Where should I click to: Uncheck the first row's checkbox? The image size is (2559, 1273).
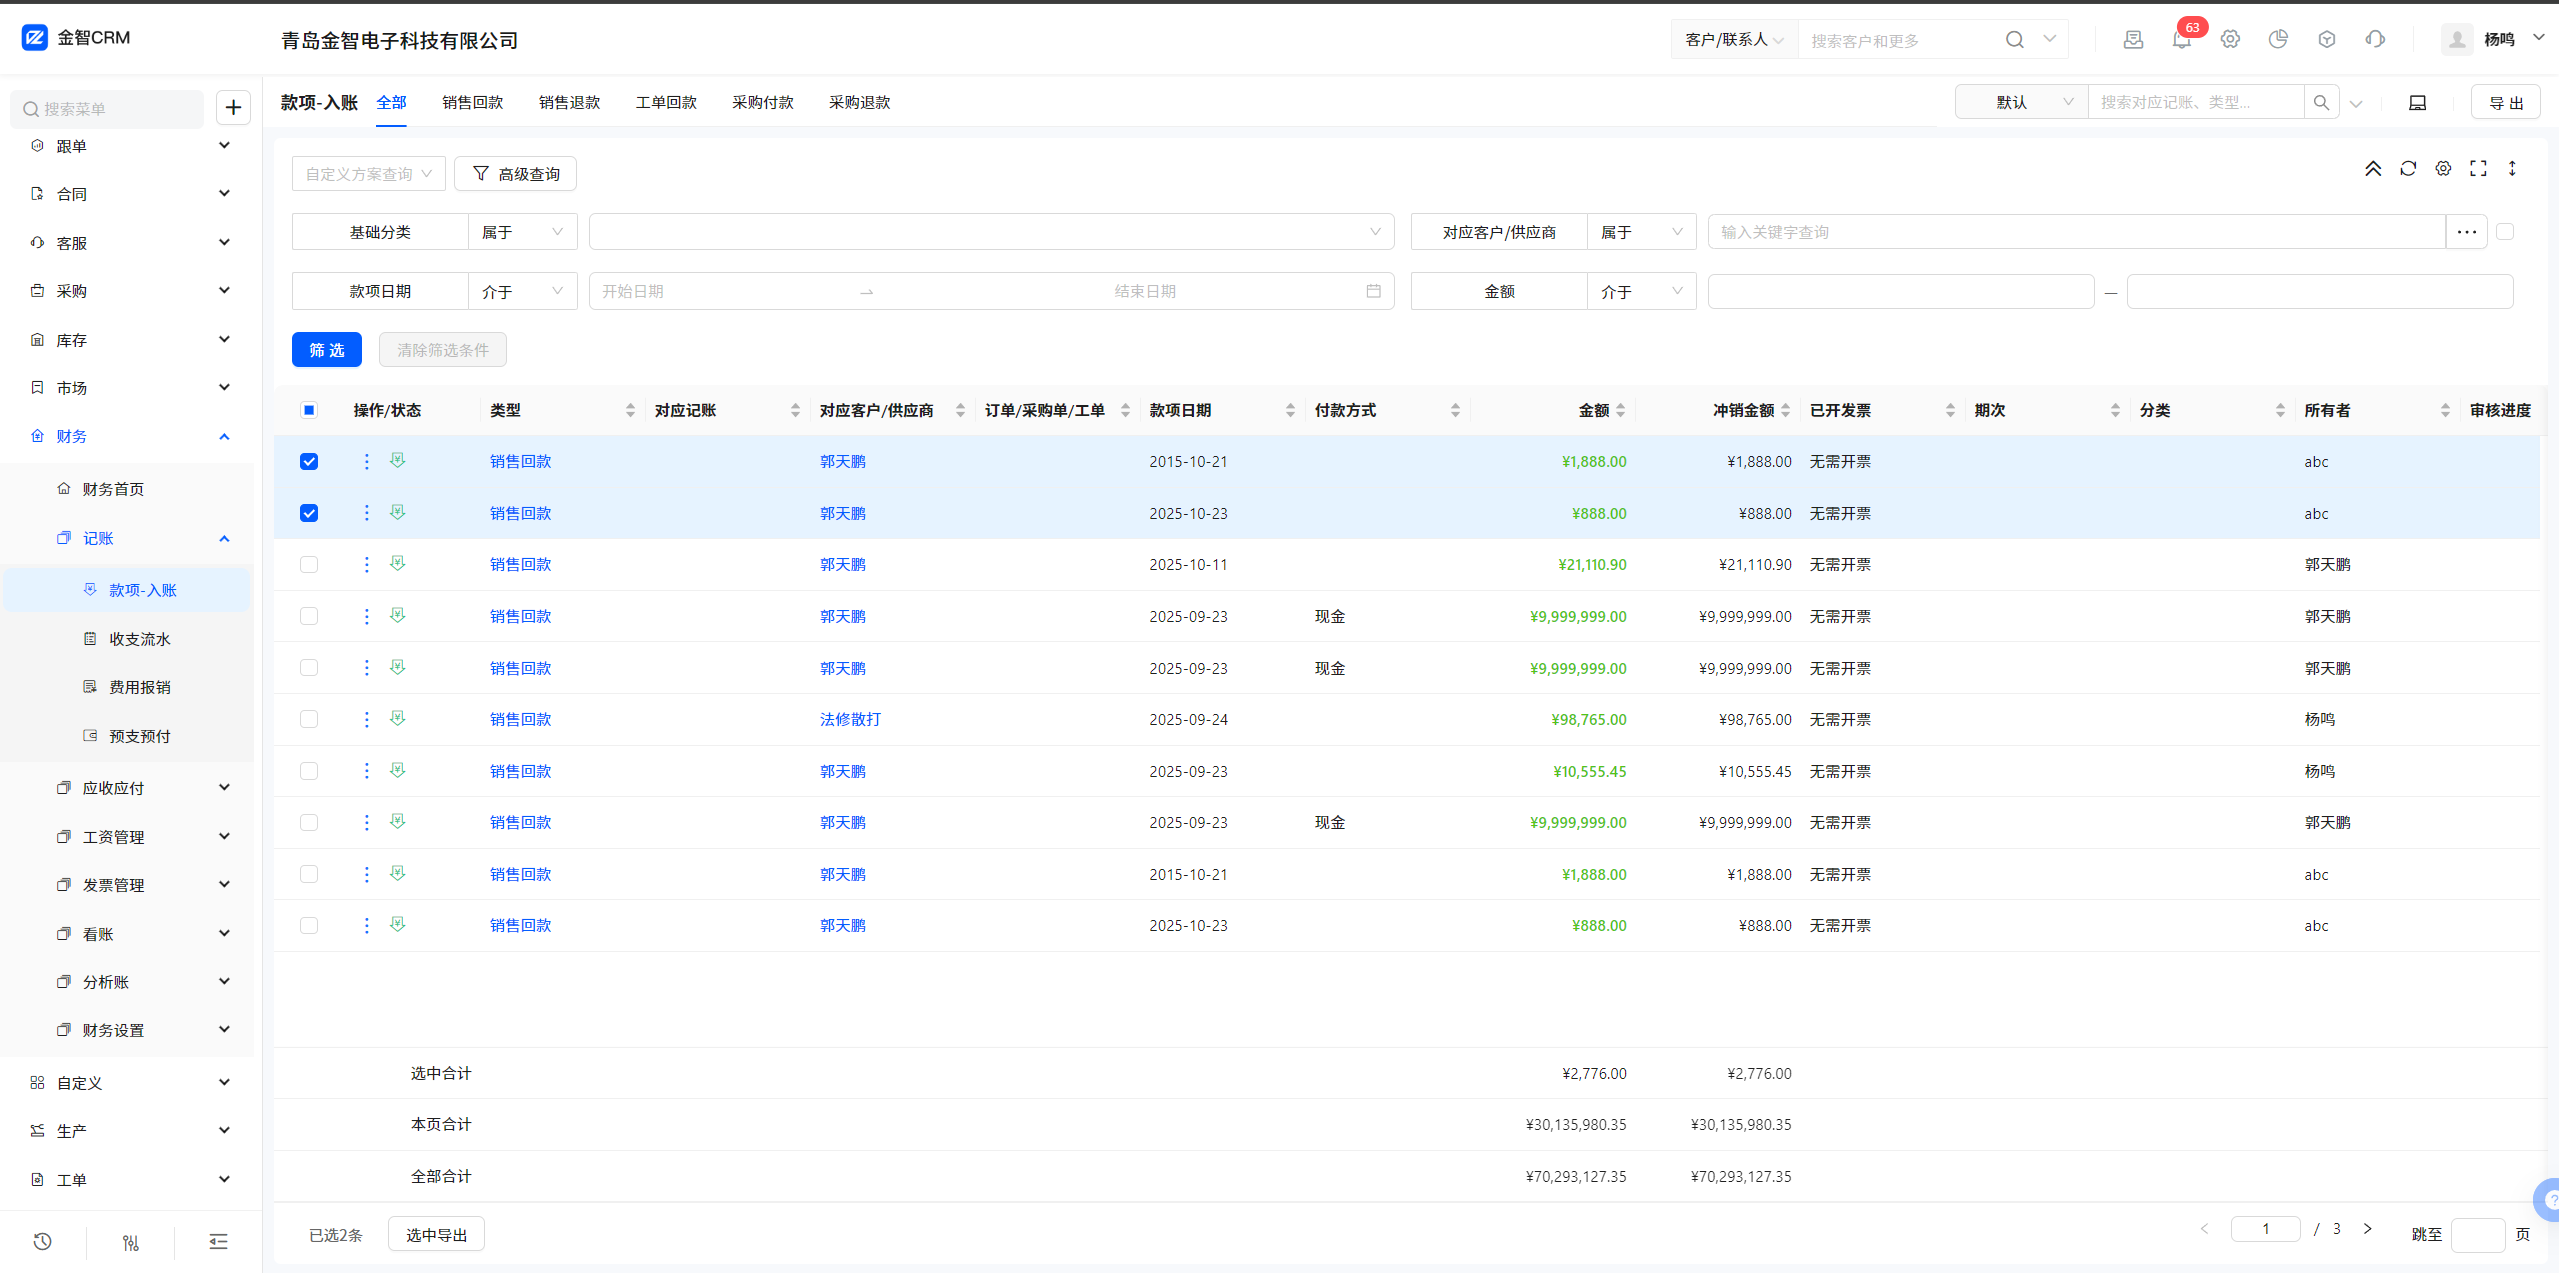tap(309, 462)
